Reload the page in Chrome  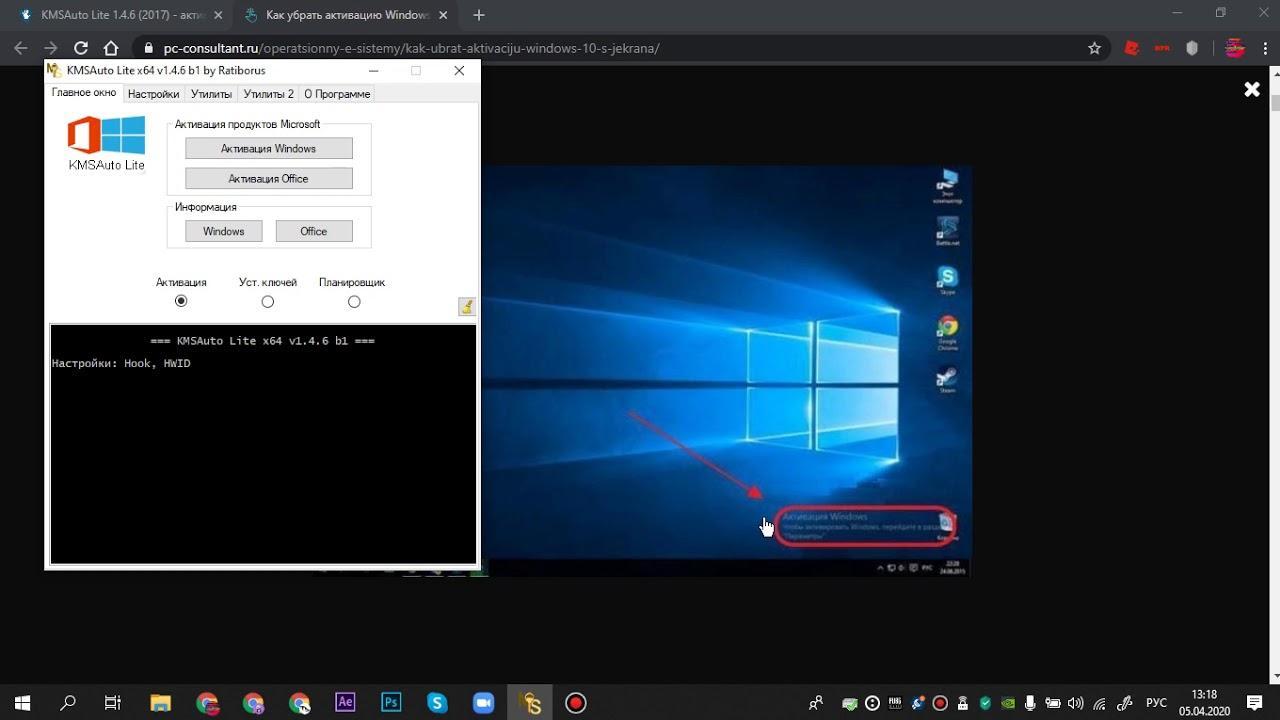(81, 48)
